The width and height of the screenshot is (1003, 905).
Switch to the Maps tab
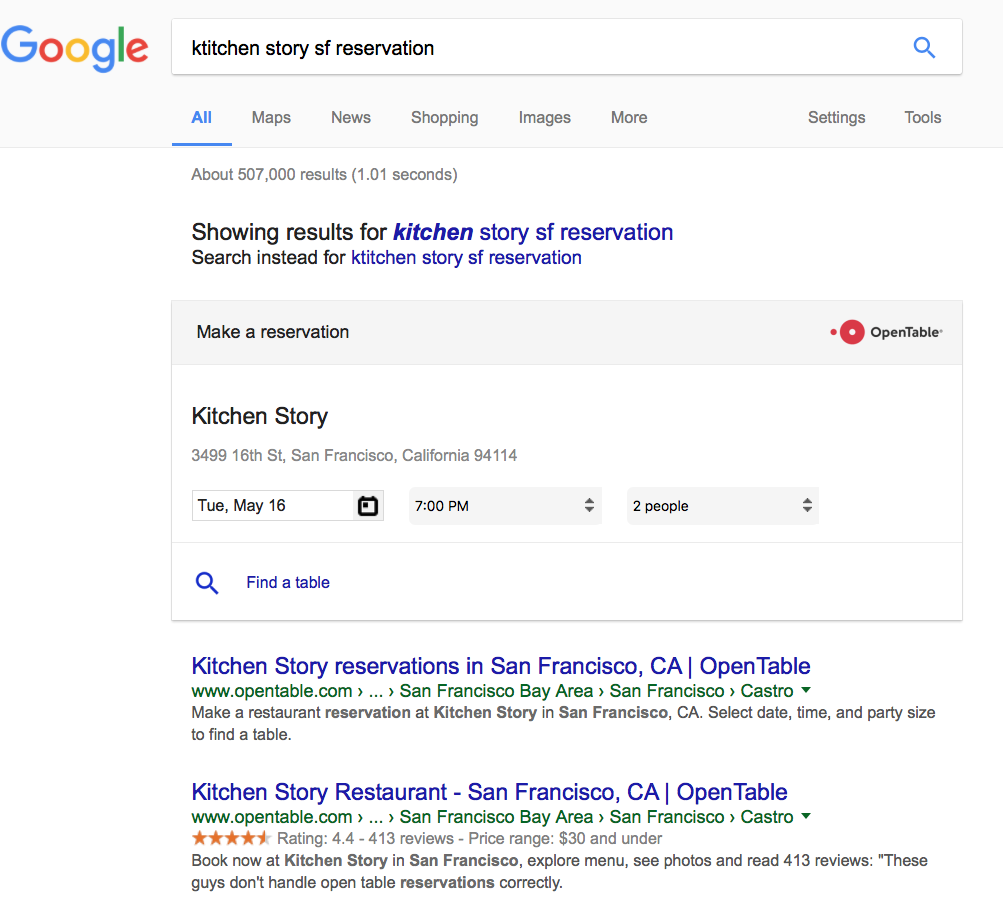(x=271, y=118)
